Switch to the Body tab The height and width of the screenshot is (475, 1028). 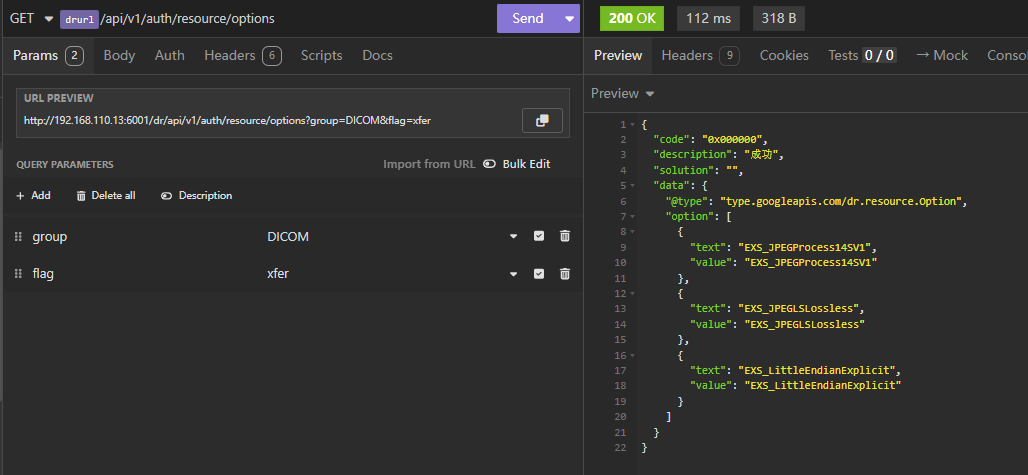(x=119, y=56)
